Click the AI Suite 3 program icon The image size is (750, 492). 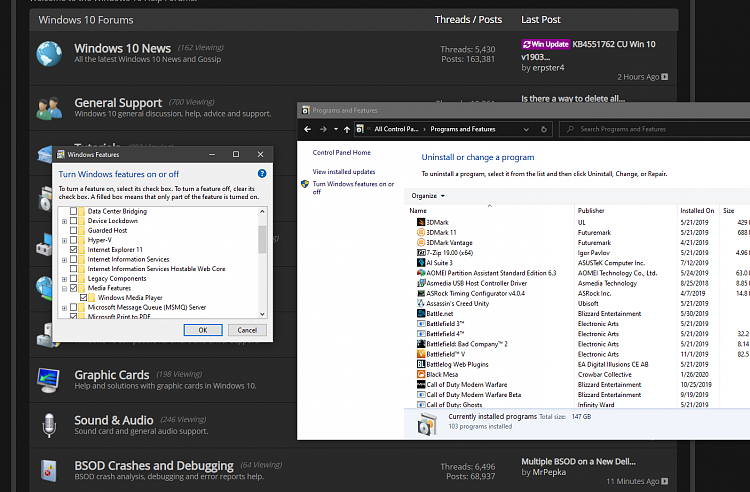(421, 262)
